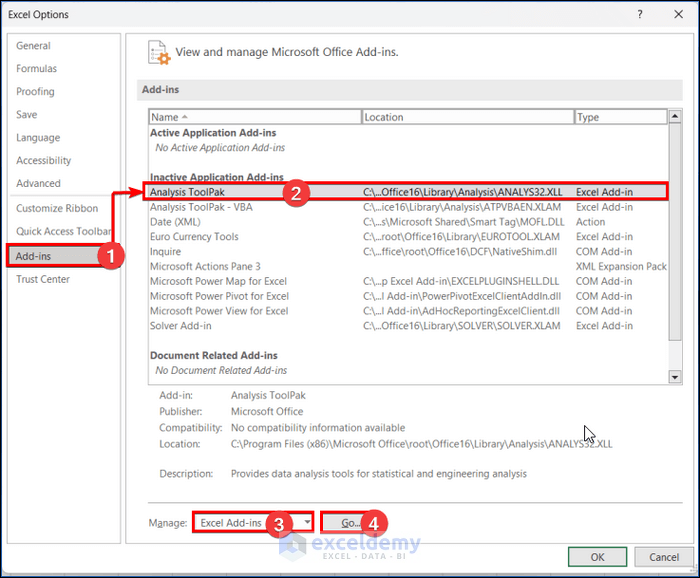Click the scroll down arrow of add-ins list

click(675, 377)
